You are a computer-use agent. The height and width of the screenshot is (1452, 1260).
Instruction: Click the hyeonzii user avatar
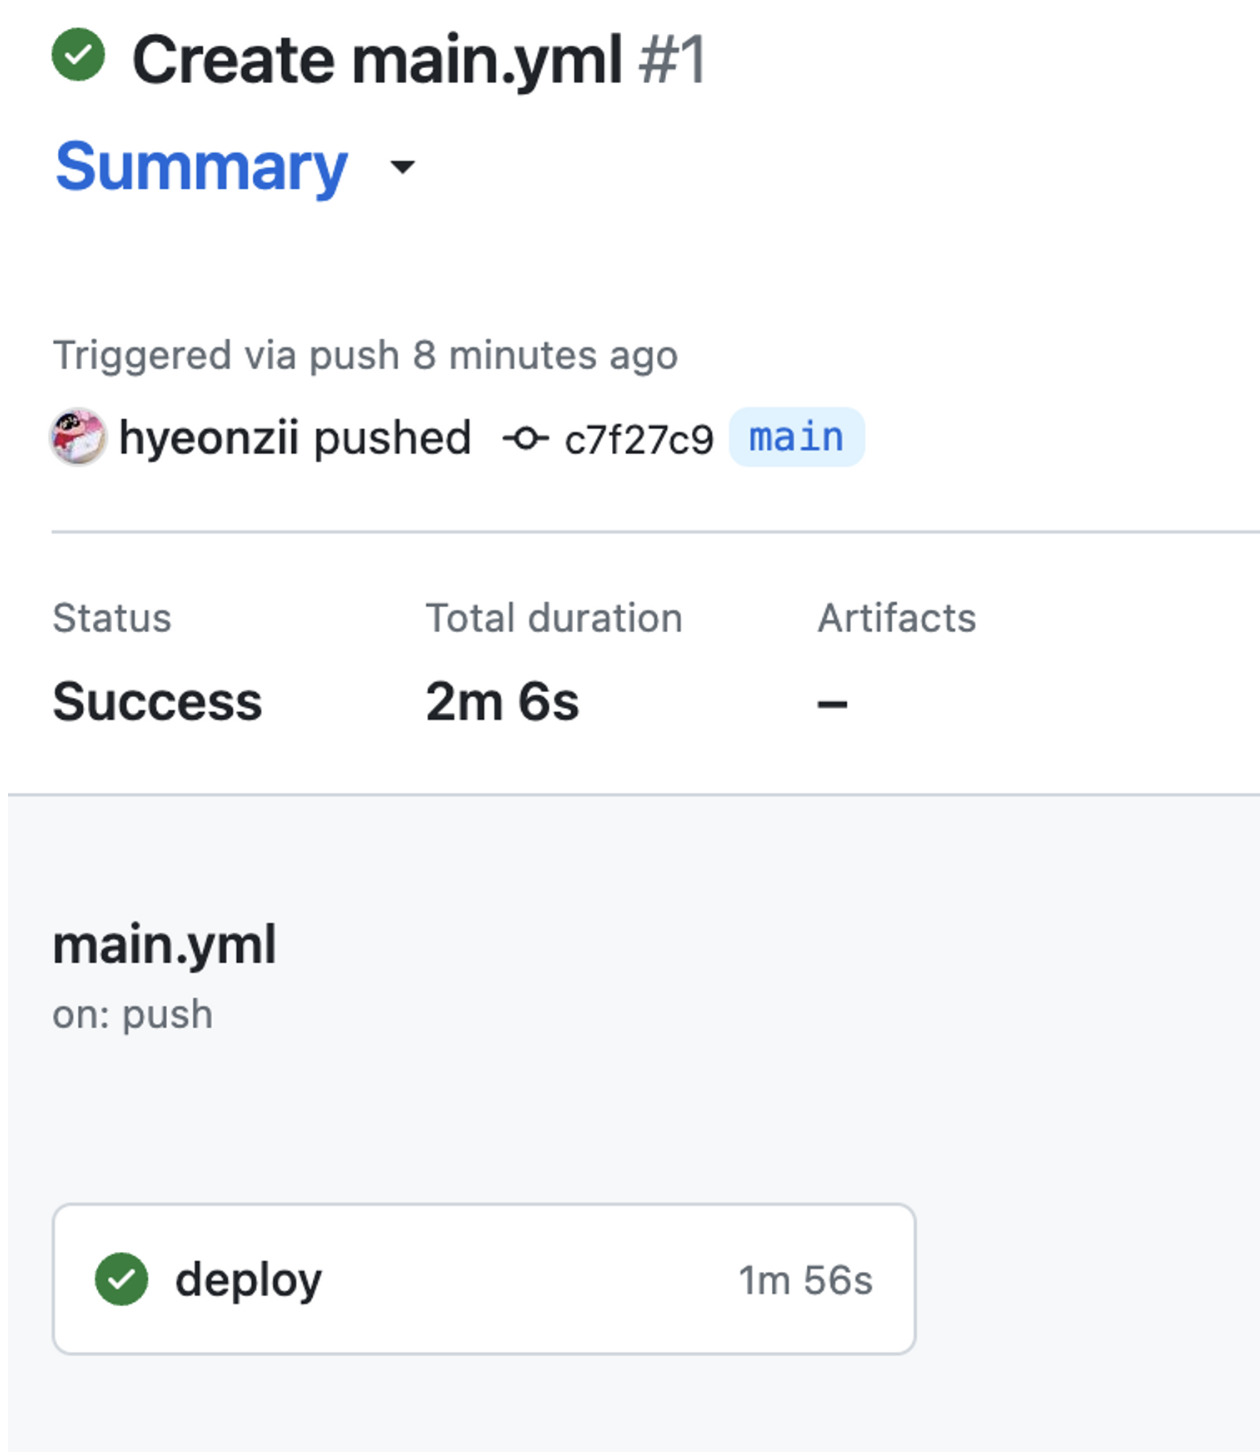click(78, 437)
